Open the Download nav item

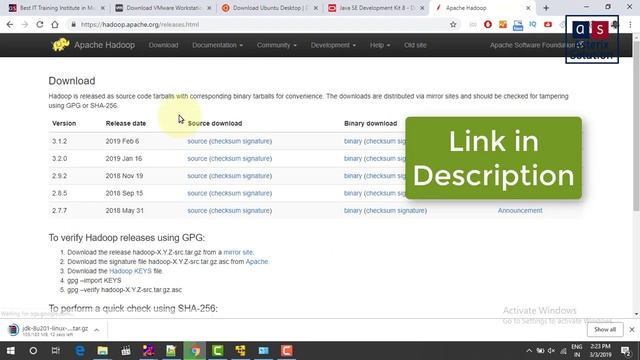163,45
